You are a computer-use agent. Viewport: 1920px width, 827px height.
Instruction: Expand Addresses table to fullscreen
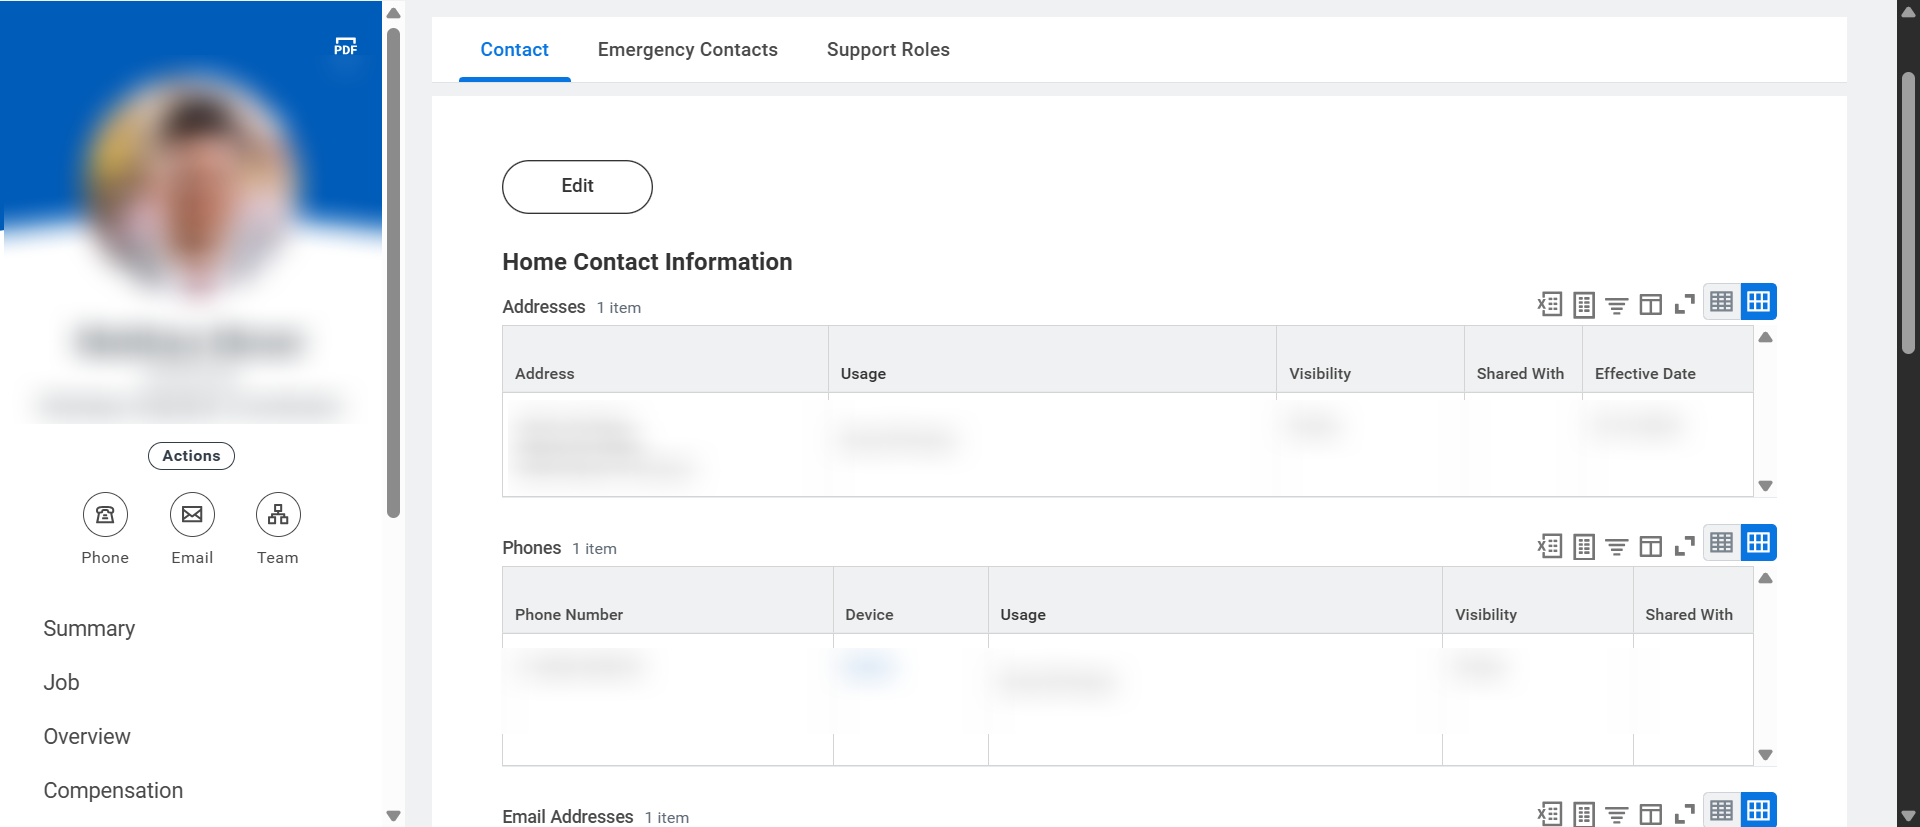1684,304
